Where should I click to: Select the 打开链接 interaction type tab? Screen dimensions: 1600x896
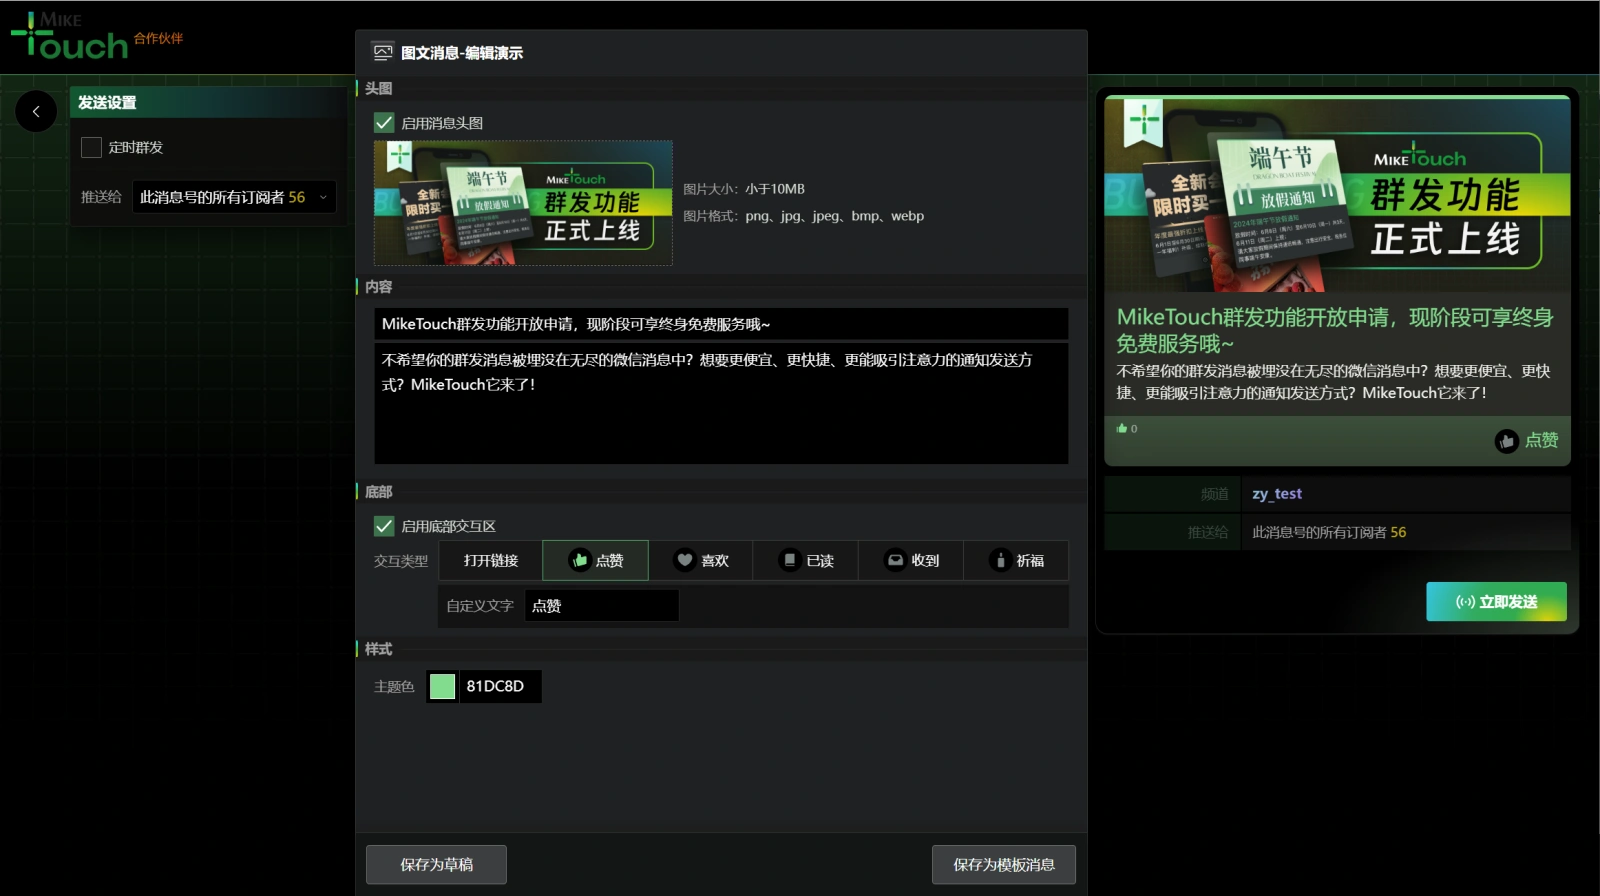490,561
